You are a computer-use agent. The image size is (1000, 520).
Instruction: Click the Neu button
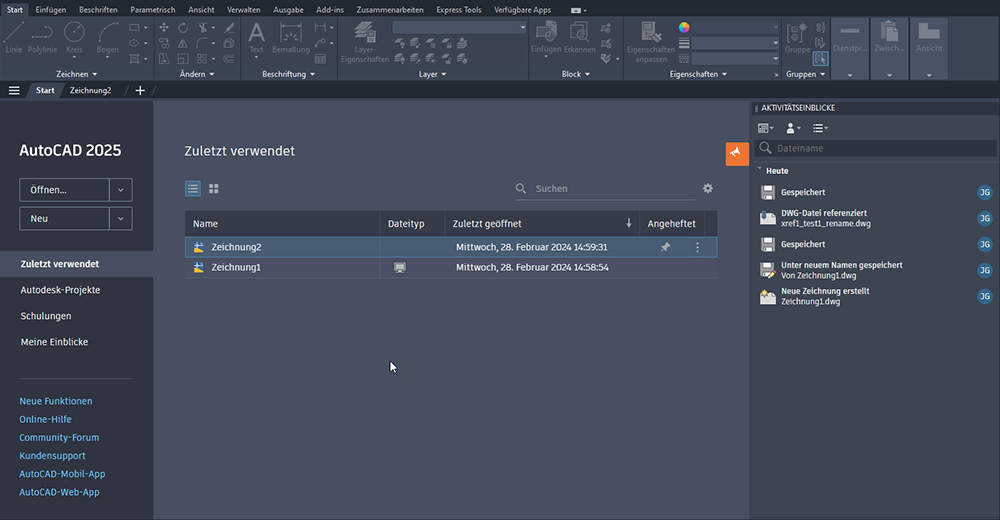64,218
